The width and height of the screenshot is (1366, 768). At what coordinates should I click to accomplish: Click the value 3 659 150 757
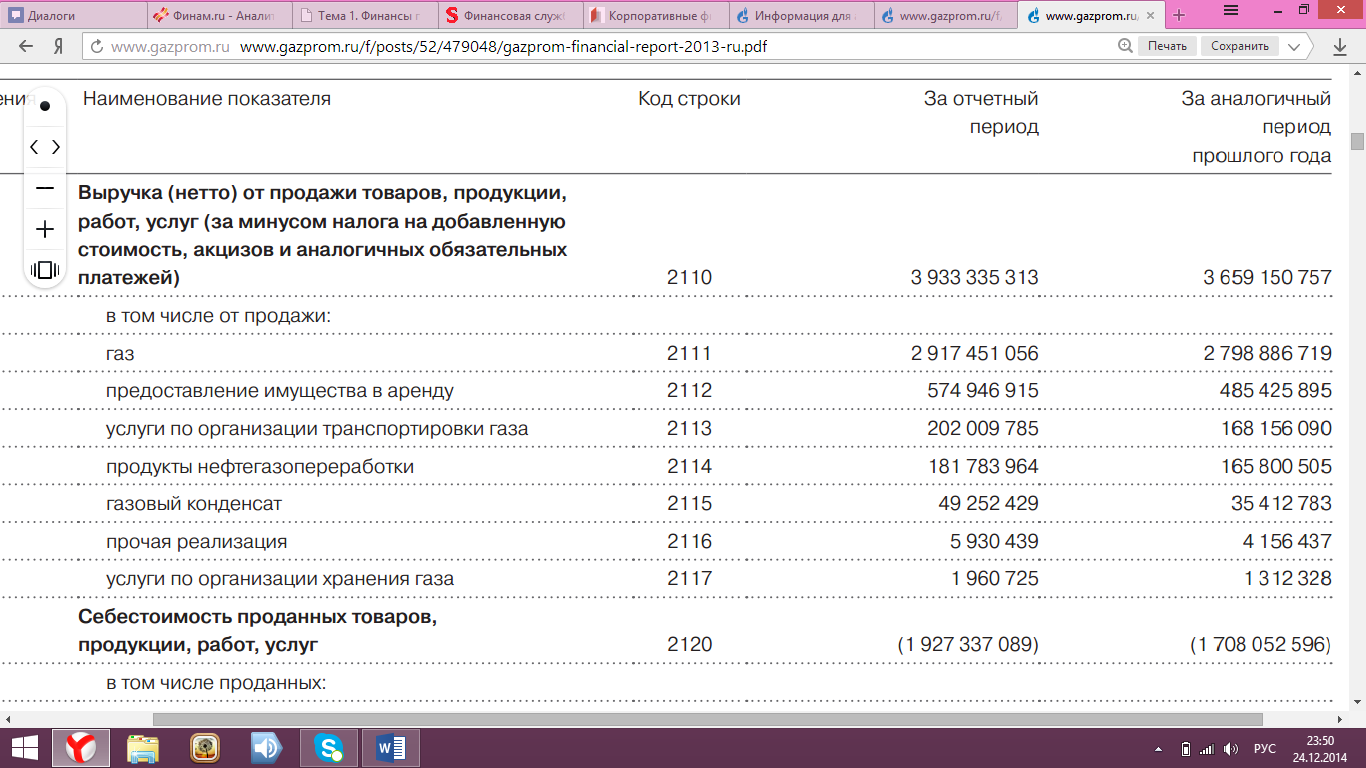pos(1267,278)
